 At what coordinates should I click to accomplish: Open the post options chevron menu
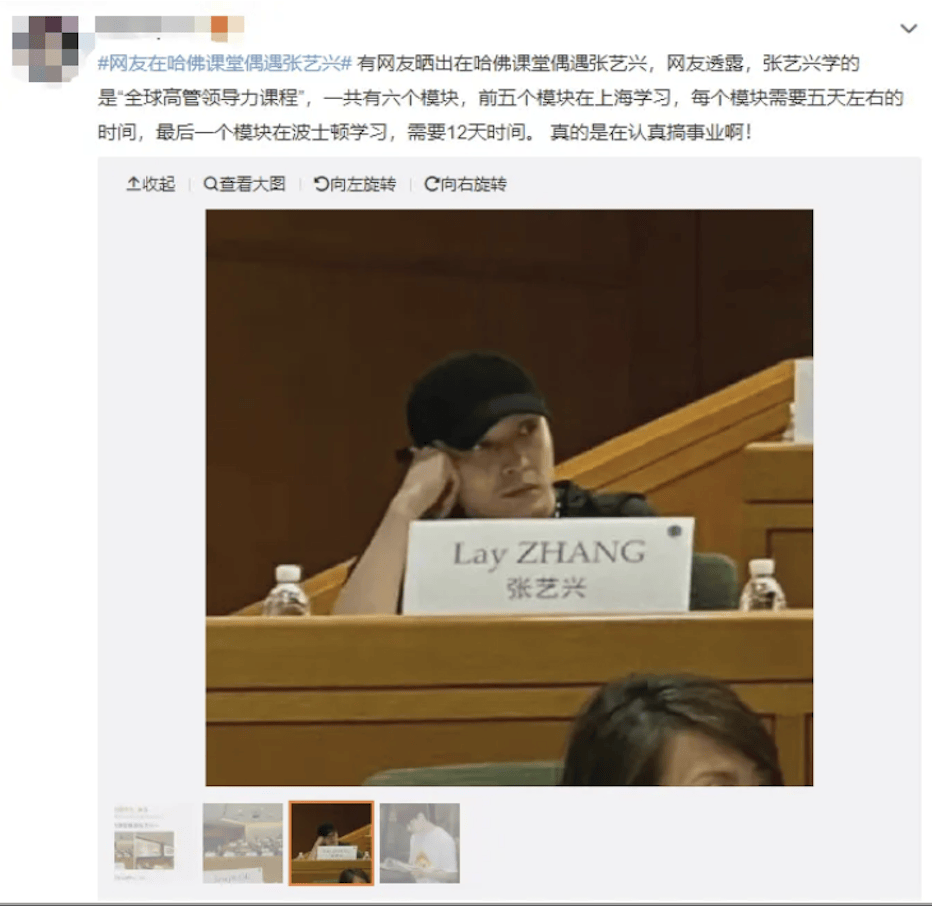(x=908, y=29)
